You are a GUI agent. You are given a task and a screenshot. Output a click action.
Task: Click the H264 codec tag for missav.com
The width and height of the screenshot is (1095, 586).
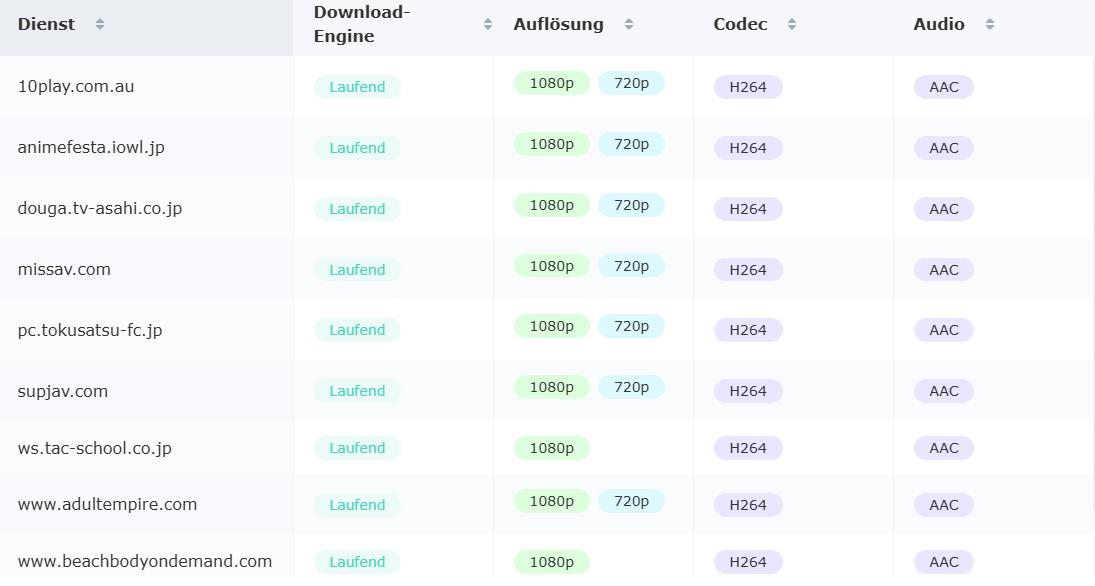coord(748,270)
